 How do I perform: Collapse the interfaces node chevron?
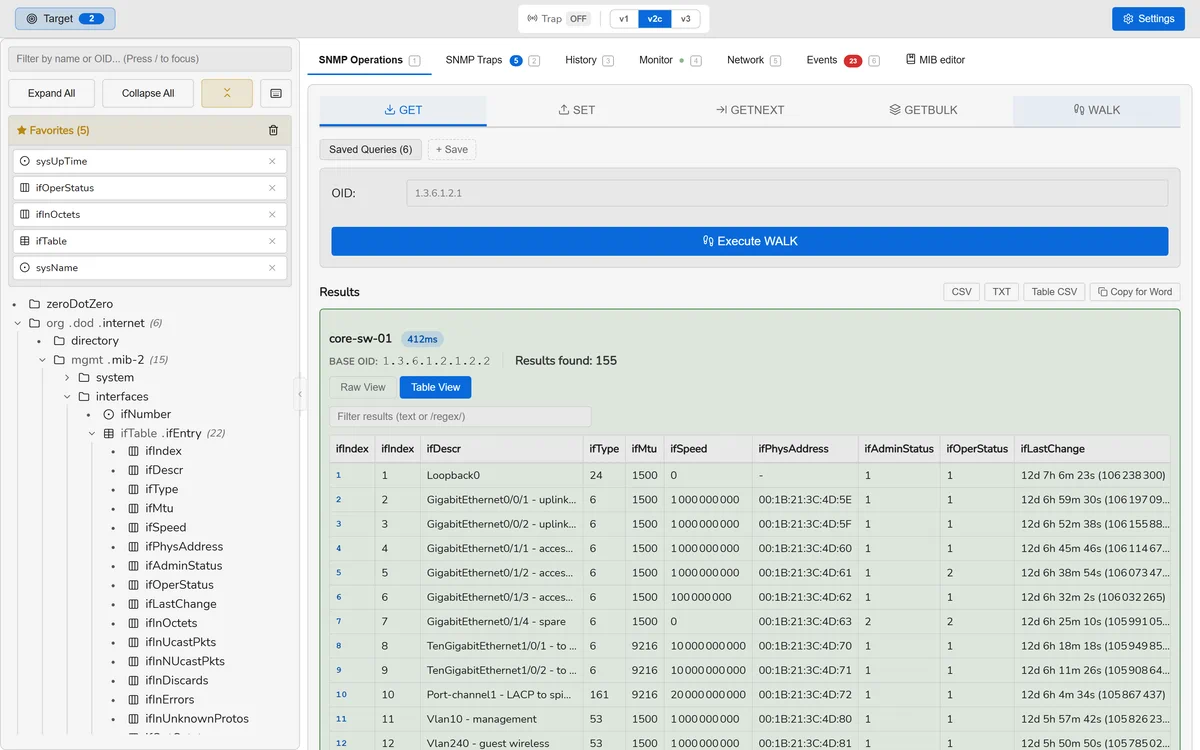pos(67,397)
